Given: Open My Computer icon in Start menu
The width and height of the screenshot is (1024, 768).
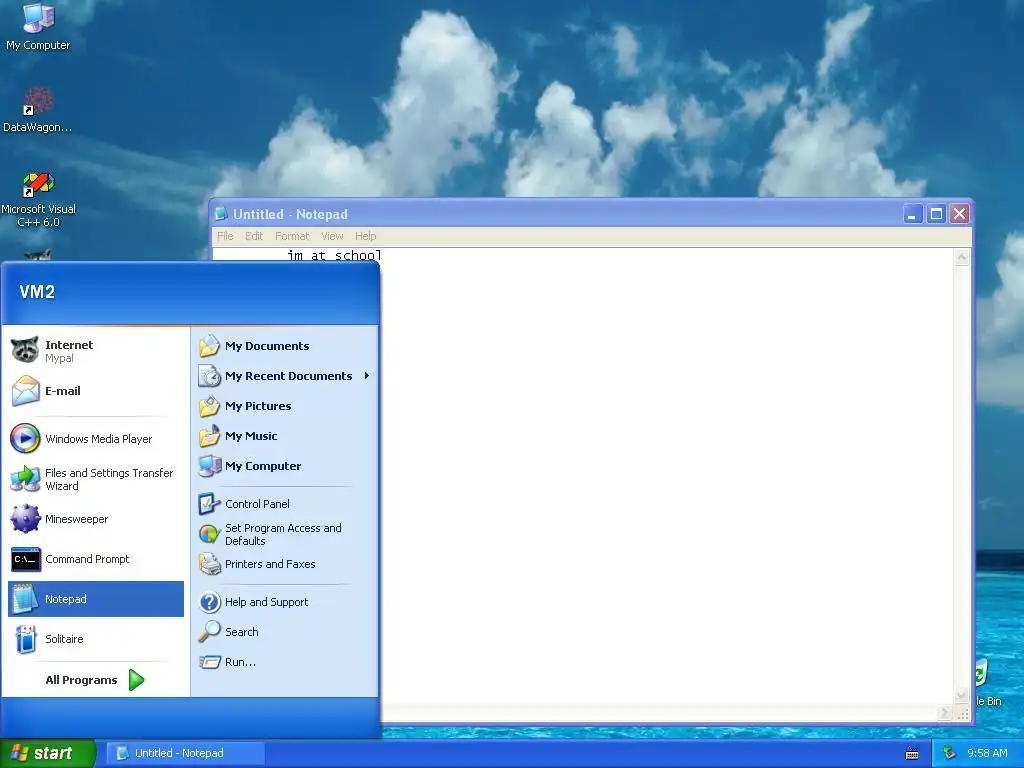Looking at the screenshot, I should (x=210, y=466).
